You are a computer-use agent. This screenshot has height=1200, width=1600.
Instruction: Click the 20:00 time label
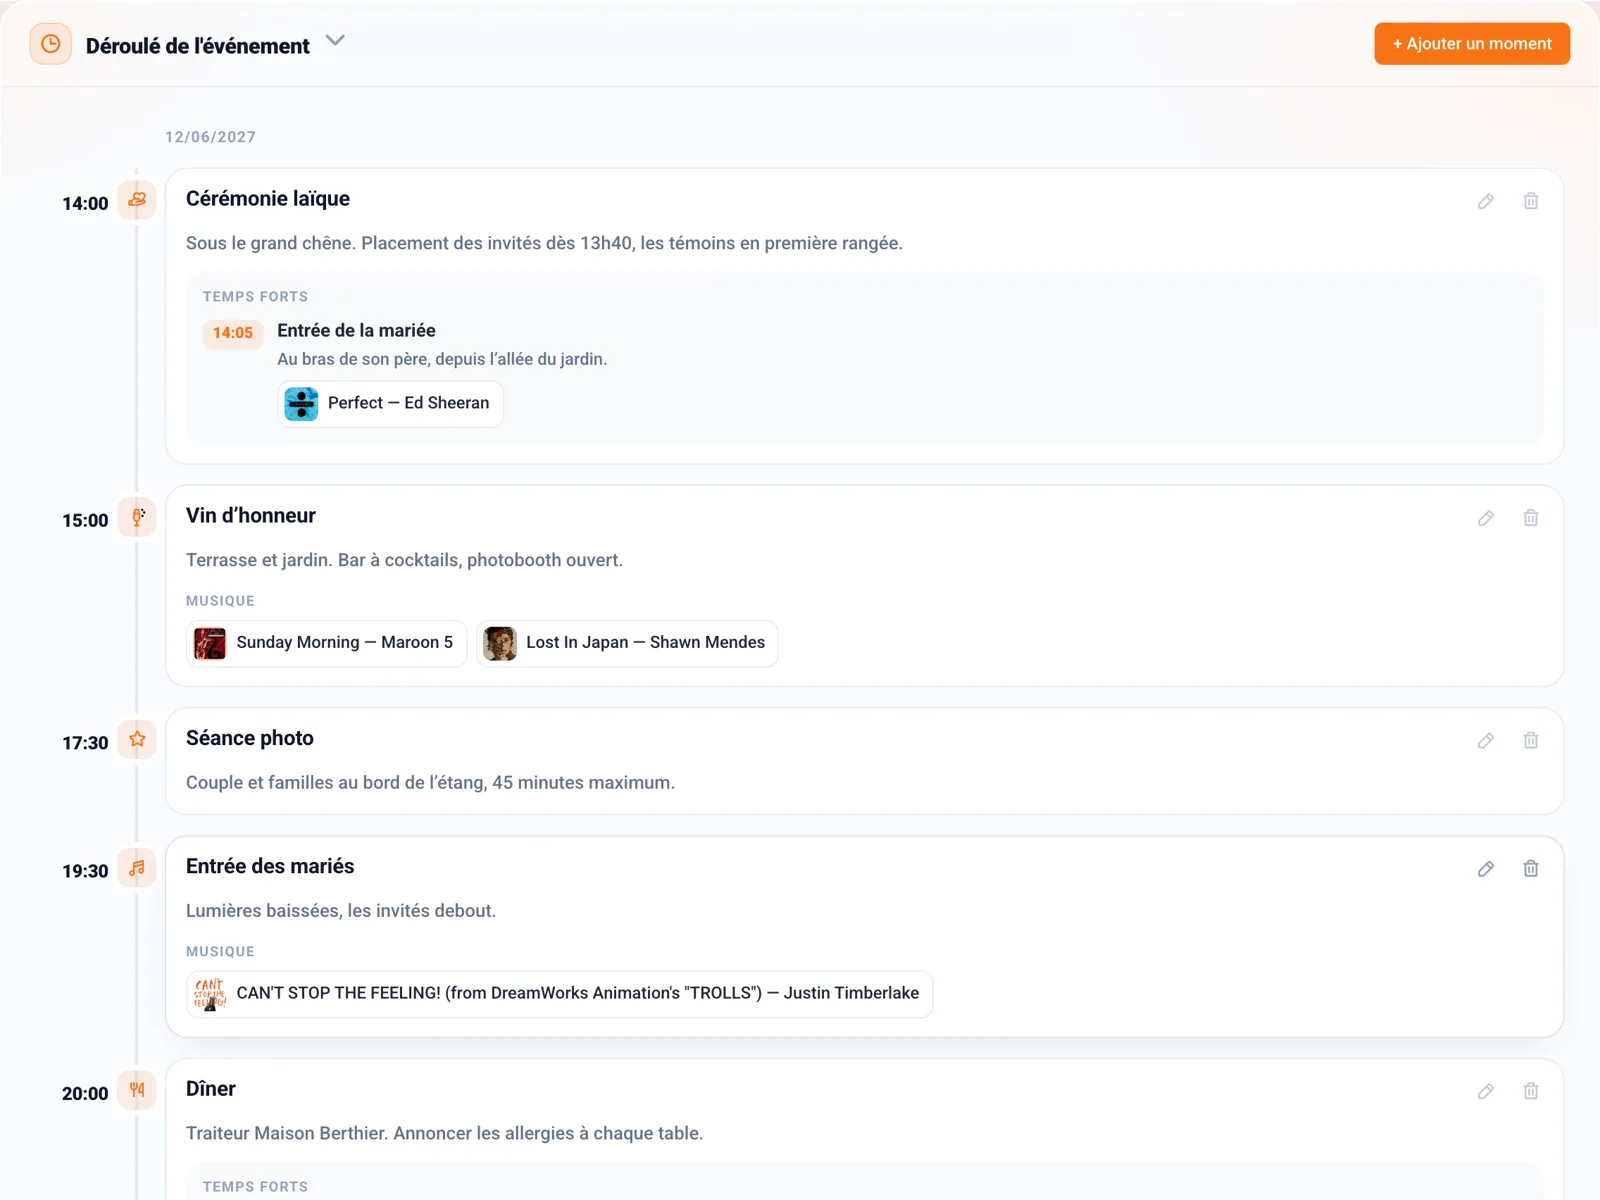coord(85,1094)
